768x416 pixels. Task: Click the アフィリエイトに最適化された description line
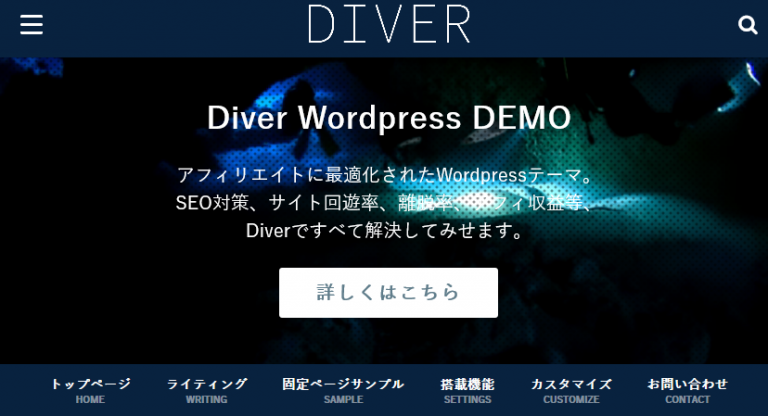[x=385, y=175]
